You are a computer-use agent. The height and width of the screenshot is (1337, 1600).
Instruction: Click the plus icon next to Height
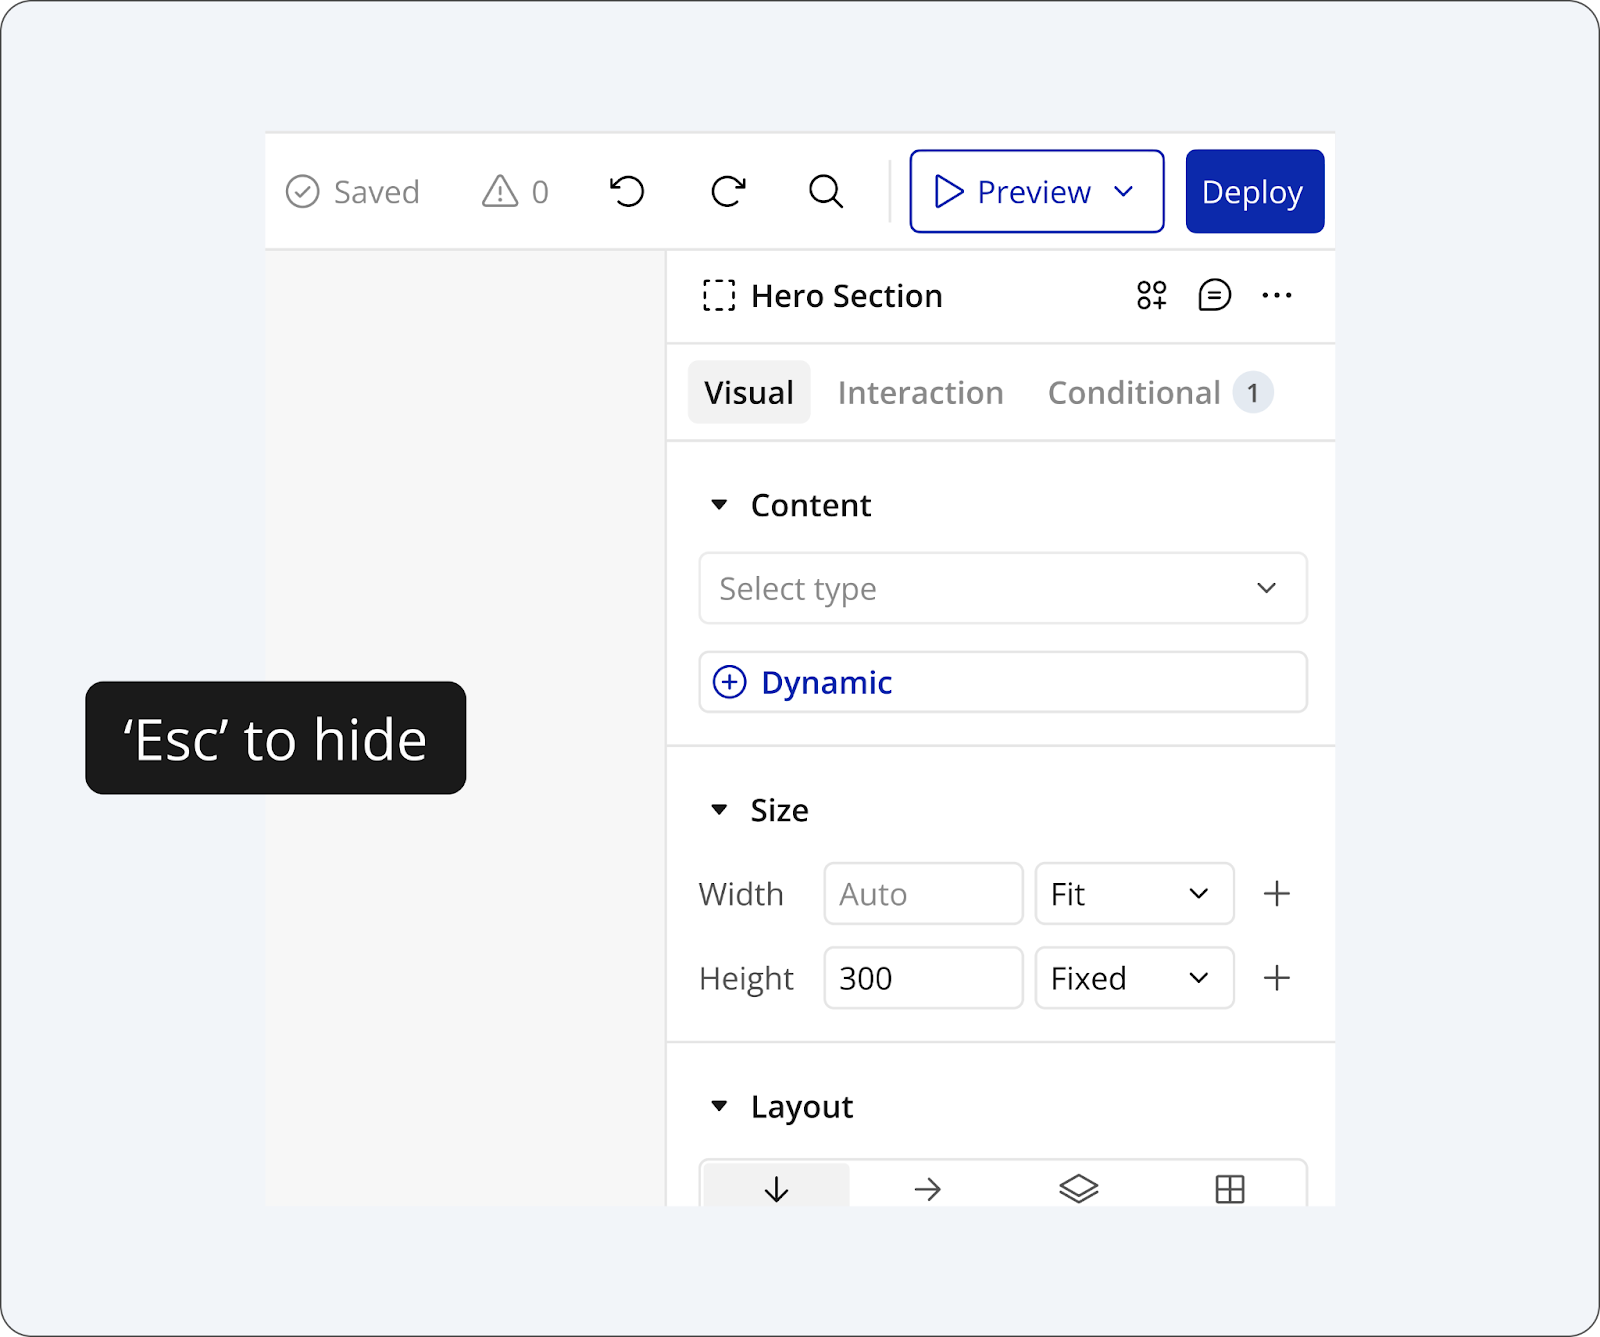coord(1277,978)
